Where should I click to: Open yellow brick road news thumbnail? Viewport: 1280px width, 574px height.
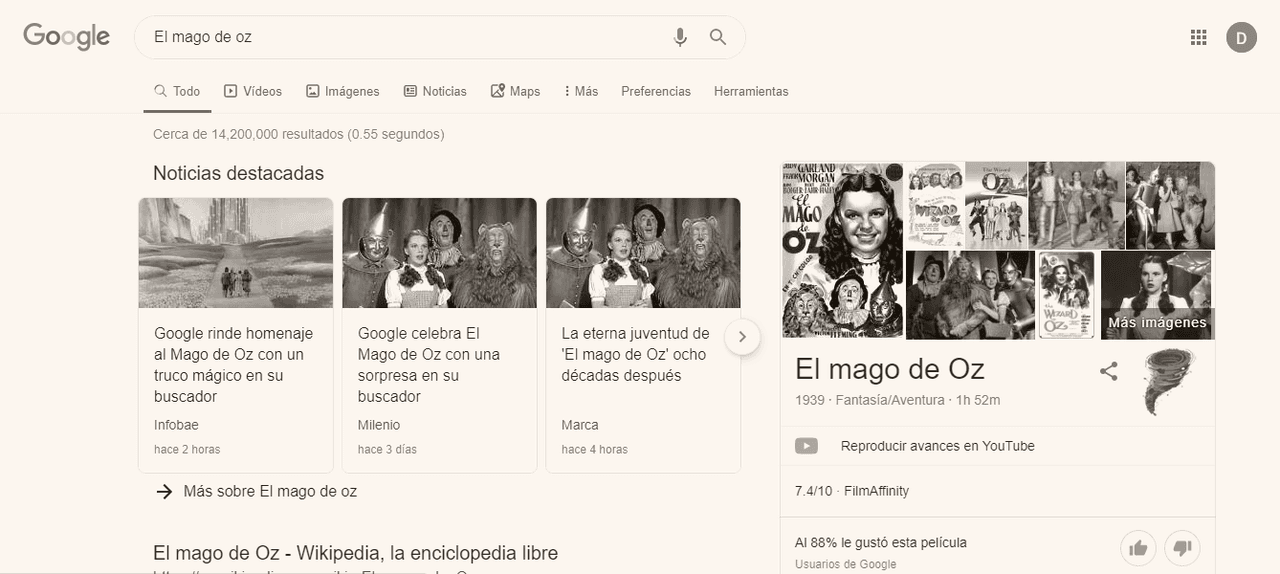[236, 253]
